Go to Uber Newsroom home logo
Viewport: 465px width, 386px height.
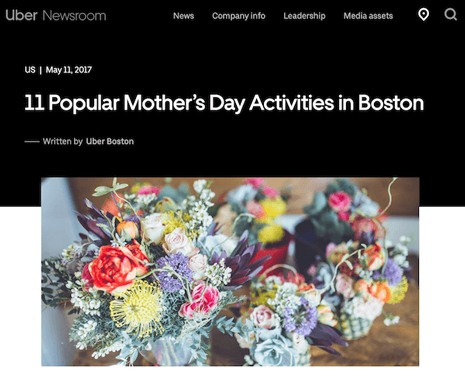[56, 16]
